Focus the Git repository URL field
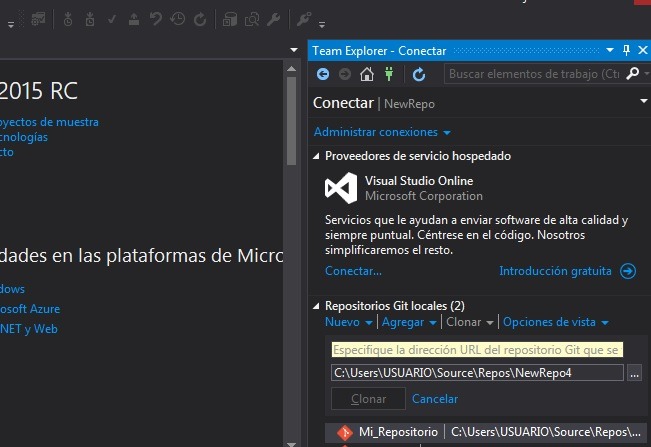 [x=477, y=349]
